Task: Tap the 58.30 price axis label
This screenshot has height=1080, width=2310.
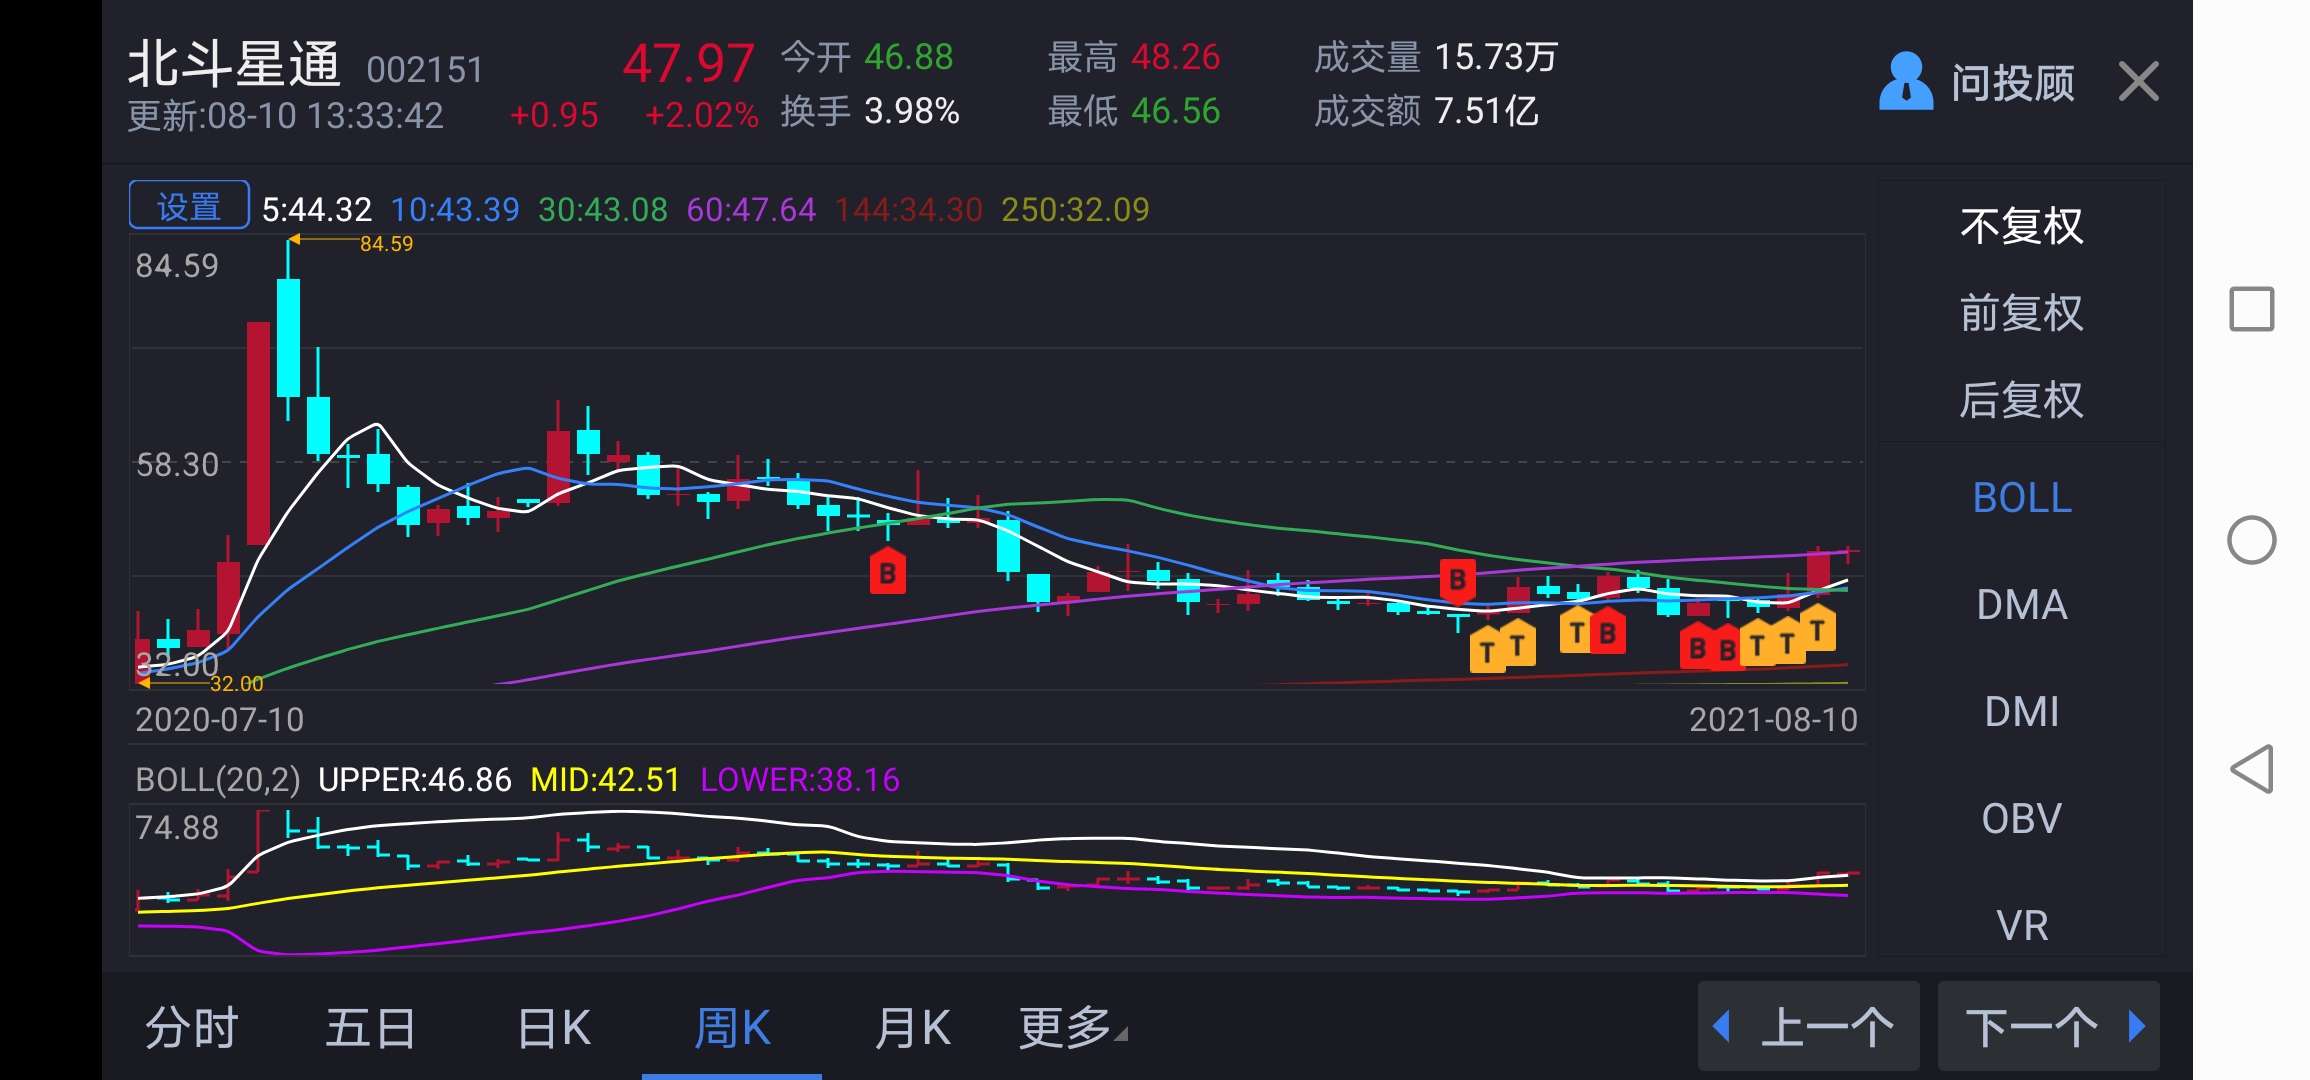Action: pyautogui.click(x=177, y=465)
